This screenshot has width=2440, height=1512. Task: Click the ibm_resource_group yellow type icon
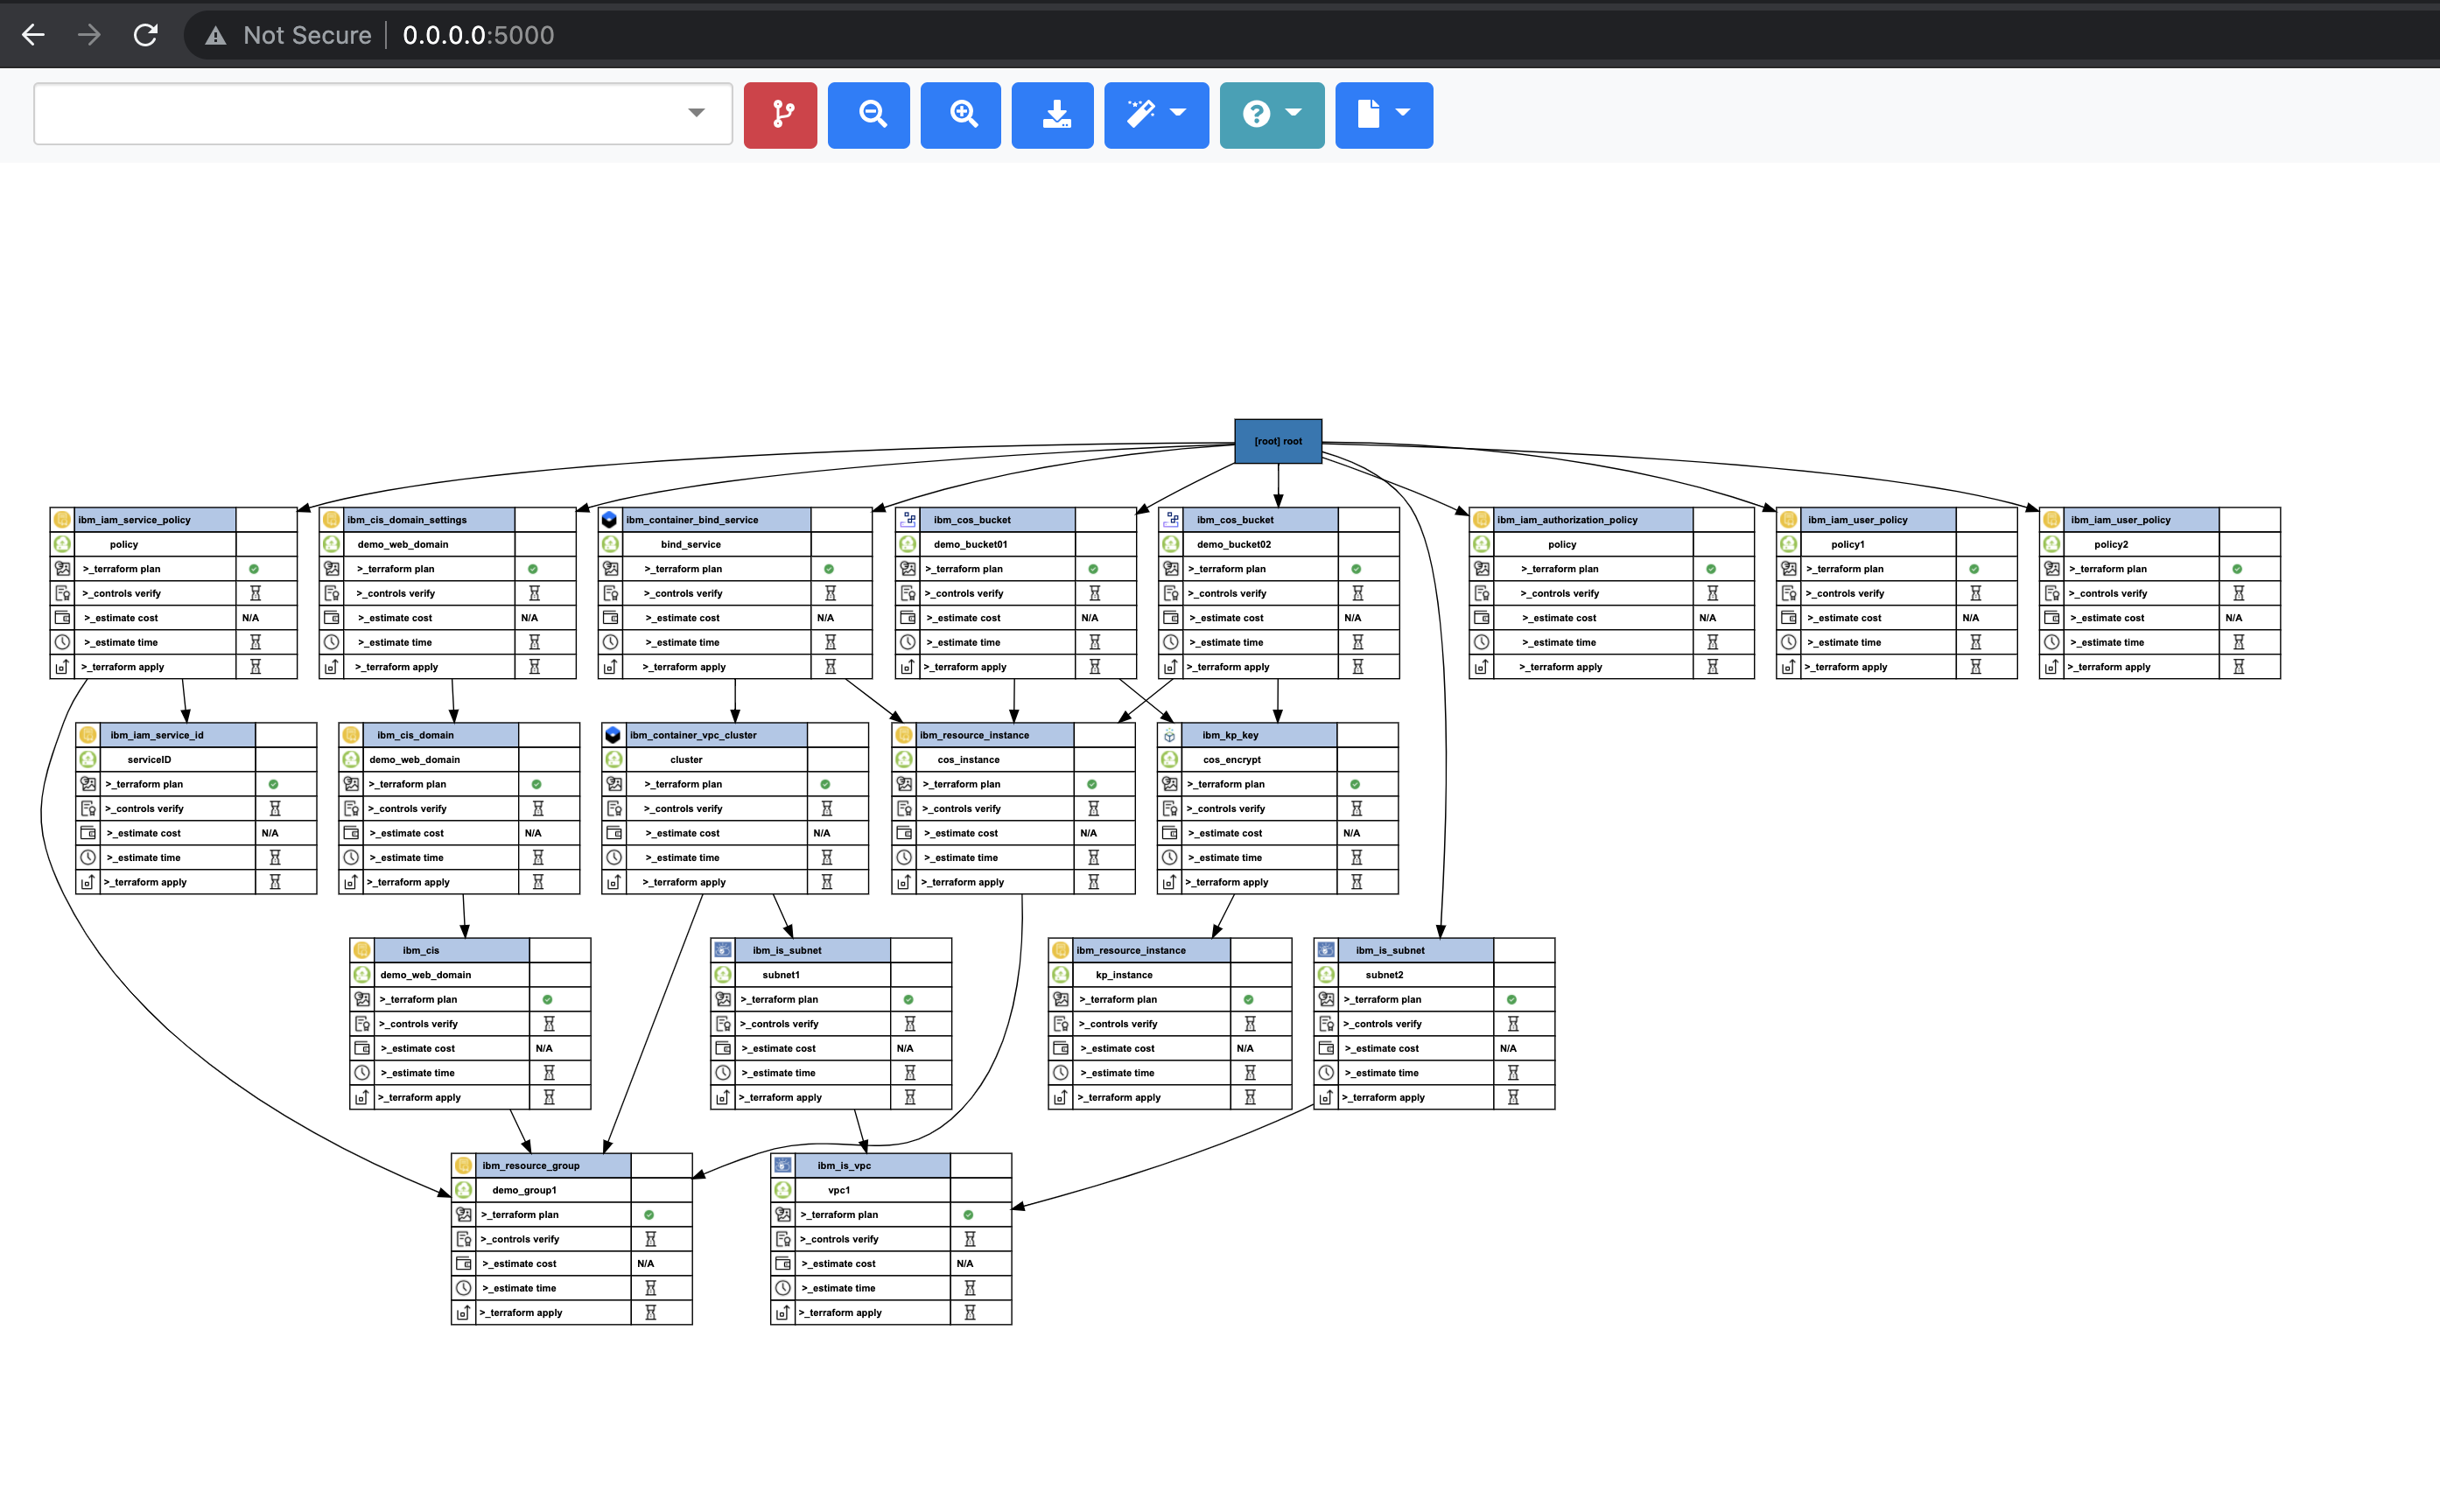click(464, 1165)
